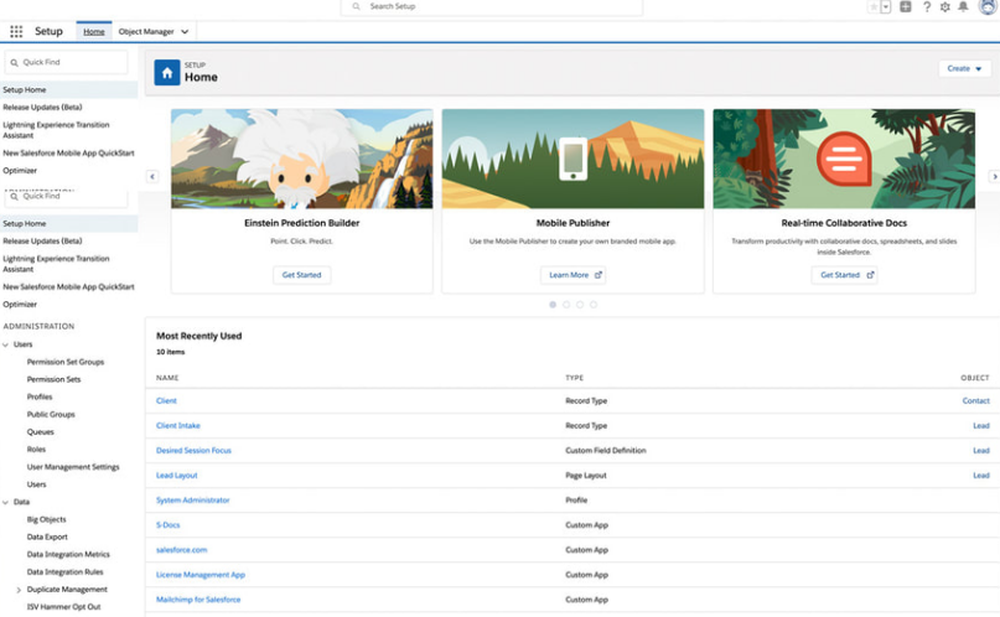The height and width of the screenshot is (617, 1000).
Task: Open Queues in the sidebar
Action: [x=40, y=432]
